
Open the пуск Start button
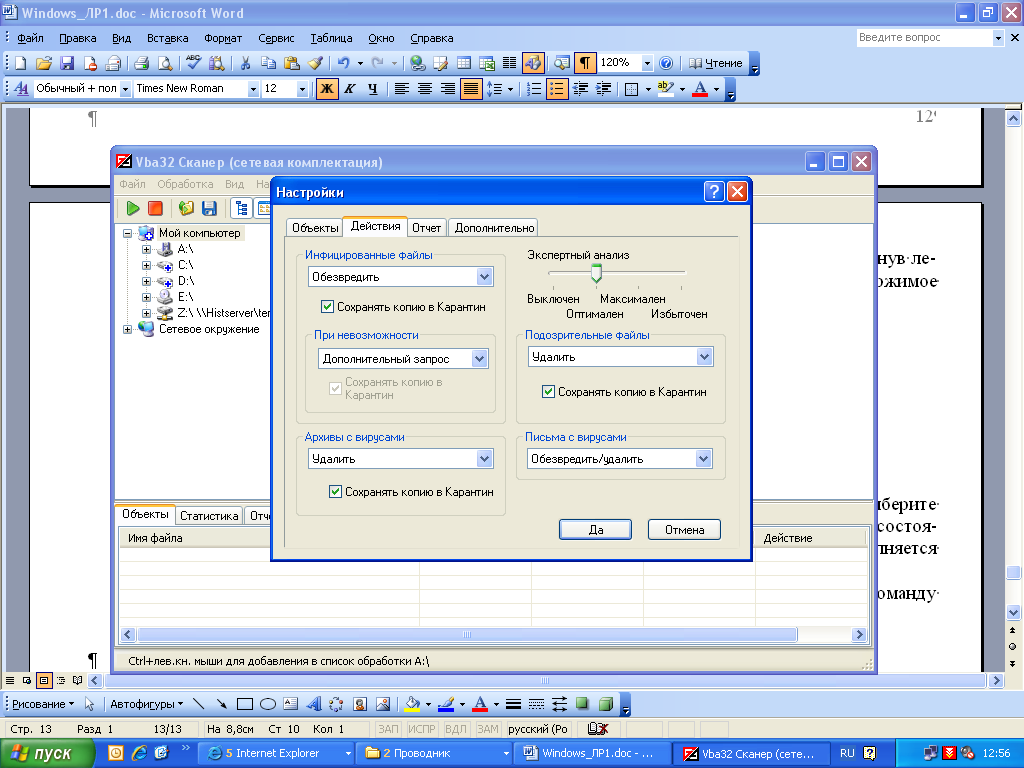[x=46, y=753]
